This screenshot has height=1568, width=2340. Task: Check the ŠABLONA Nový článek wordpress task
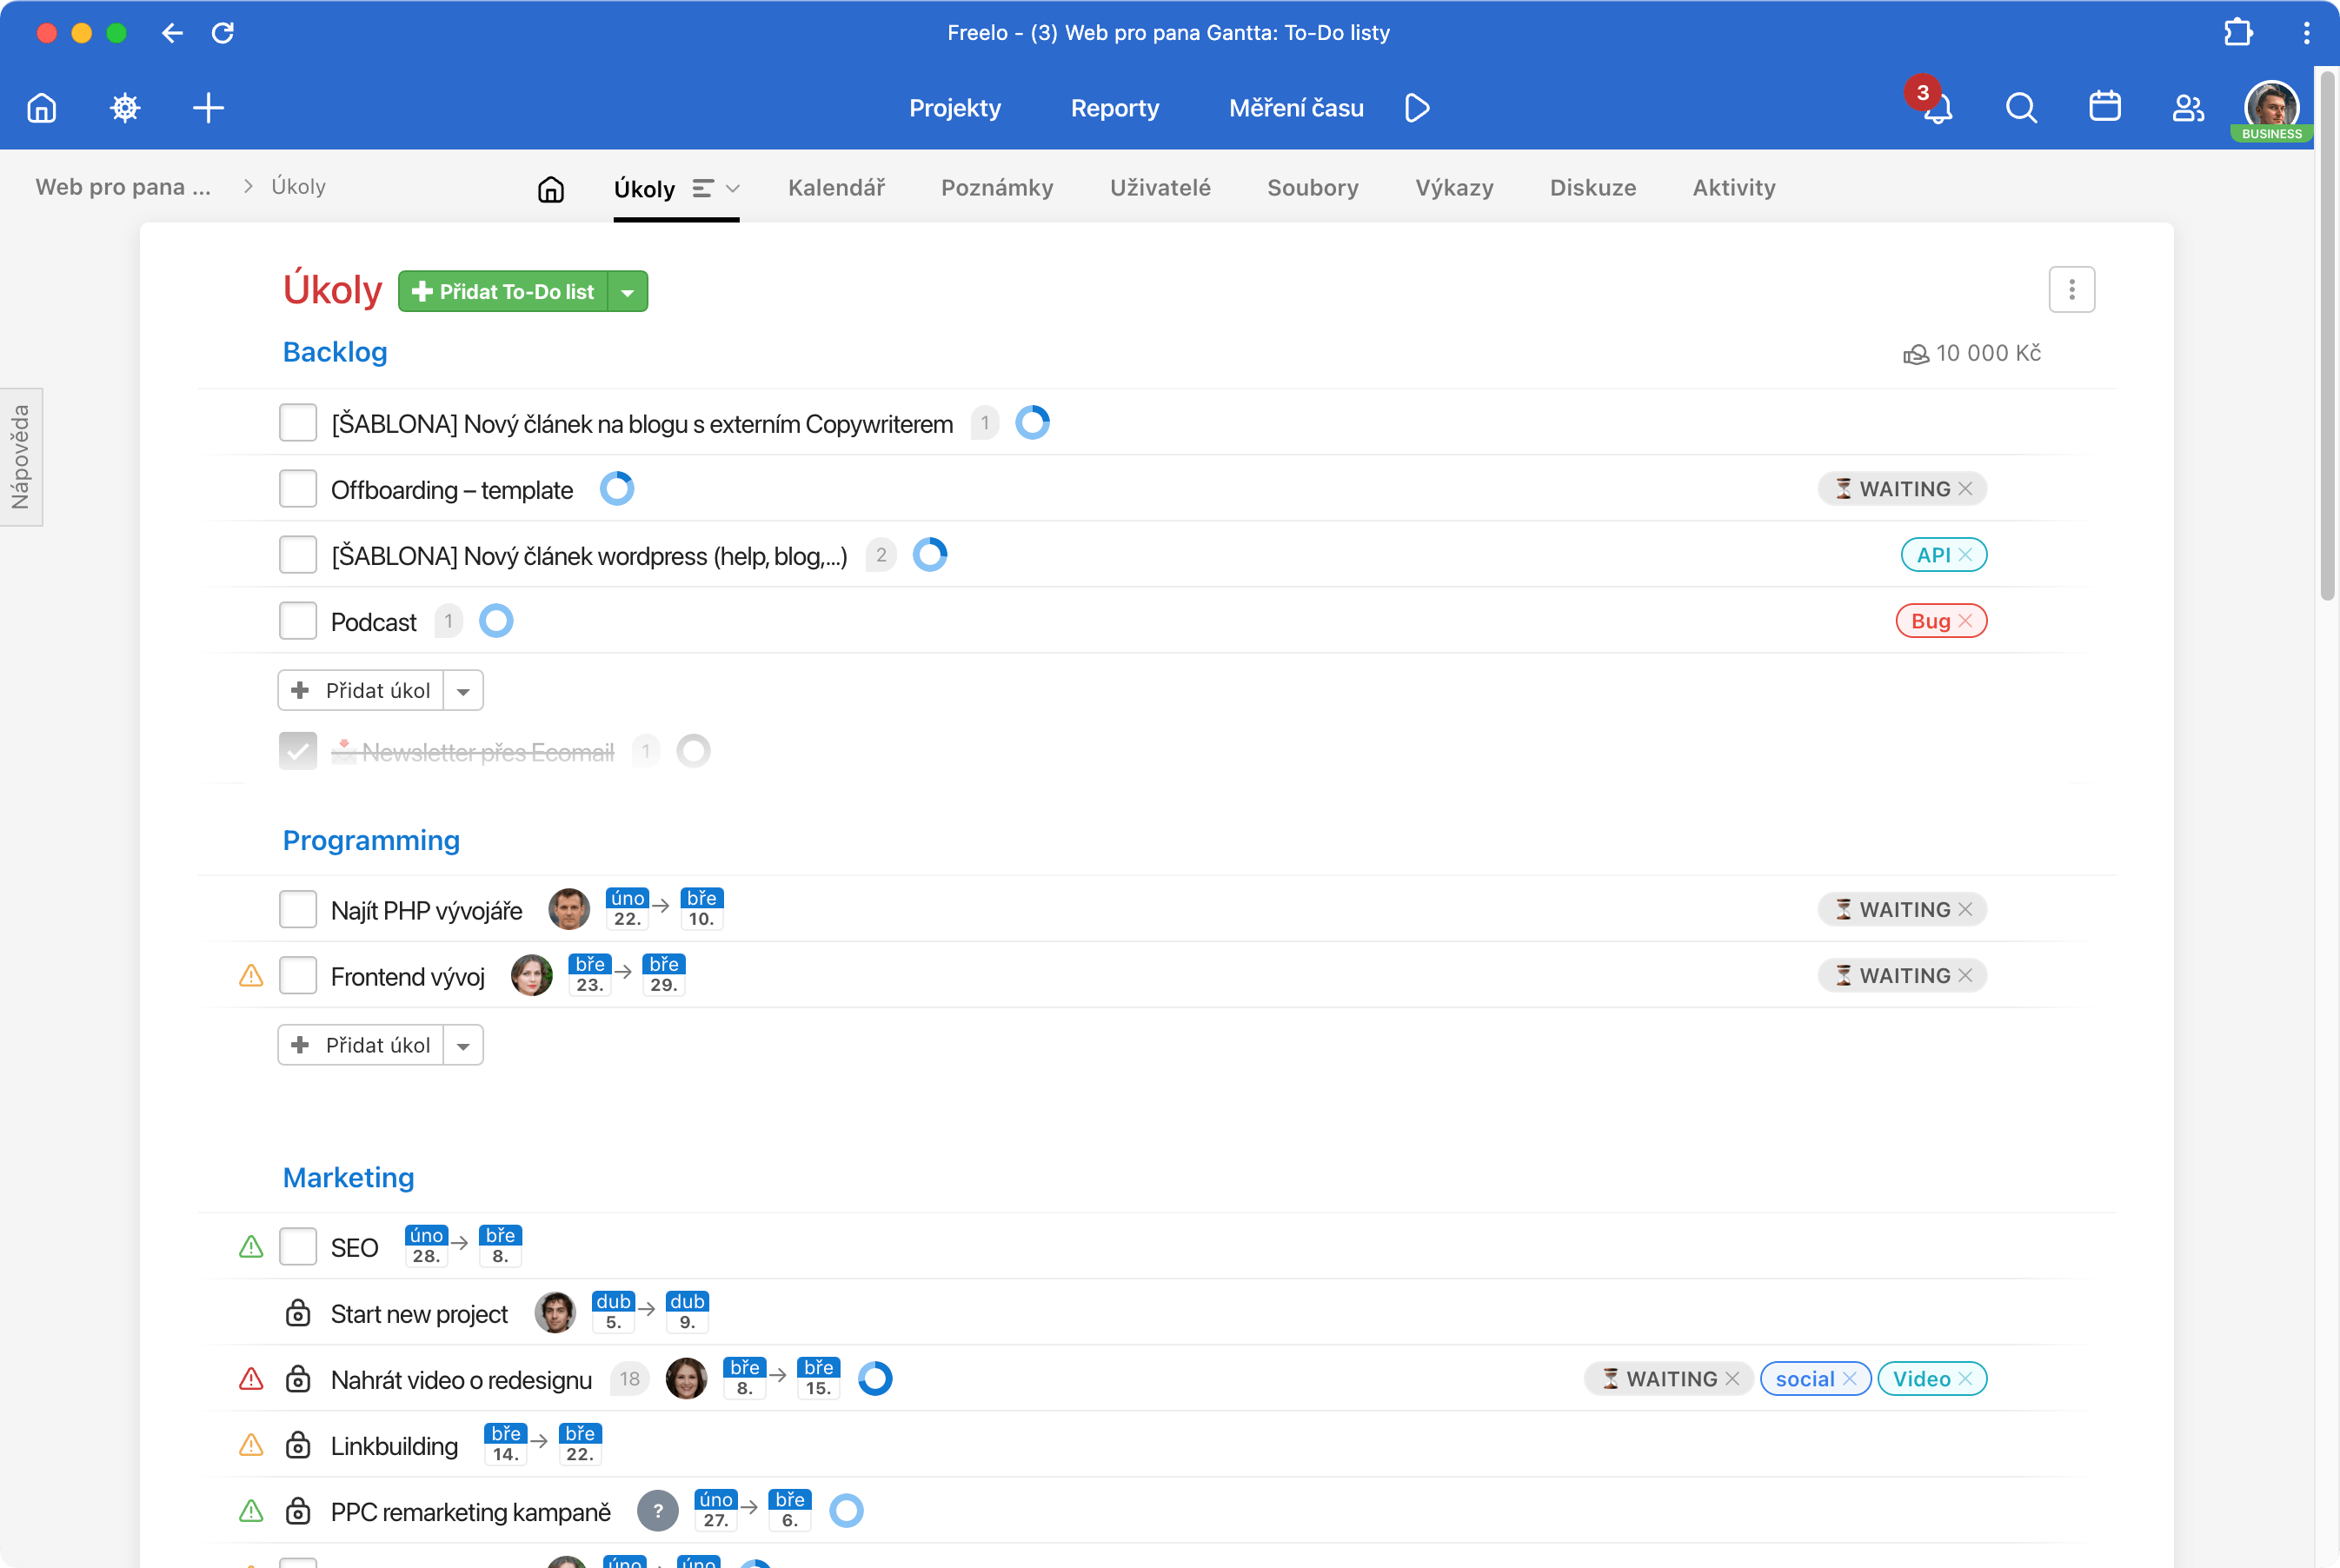298,555
